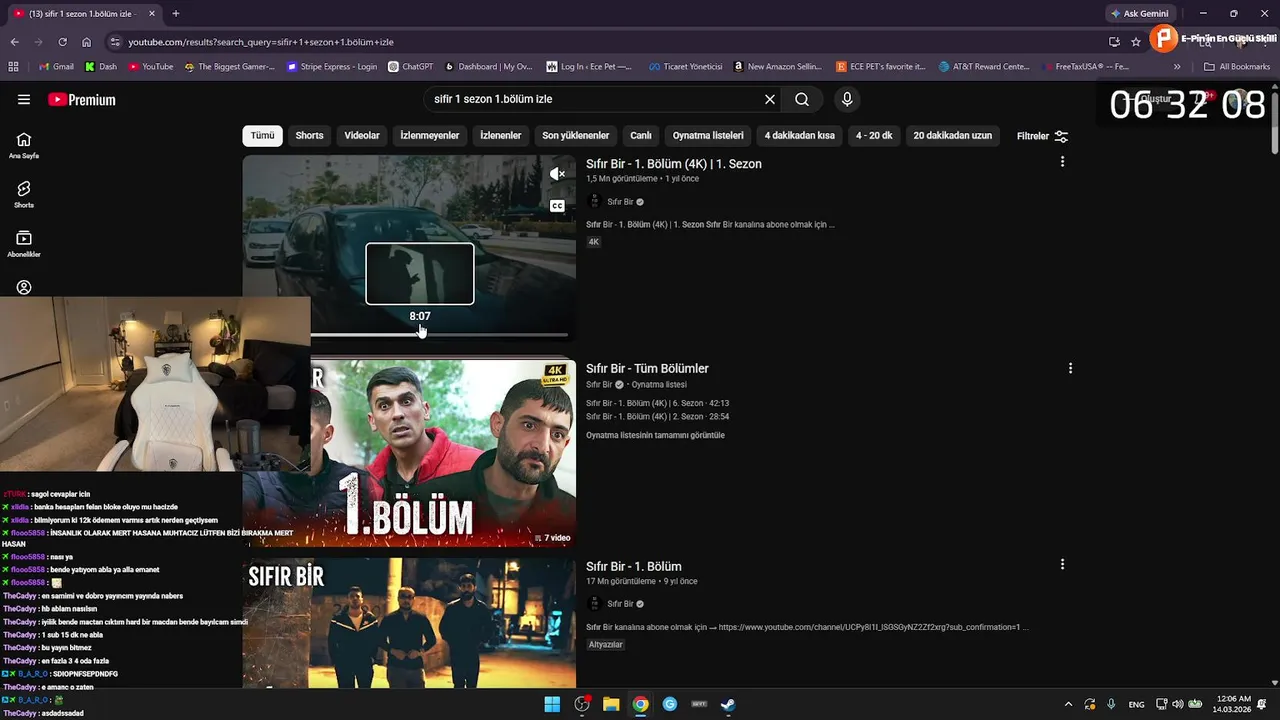The width and height of the screenshot is (1280, 720).
Task: Open the Stripe Express - Login bookmark
Action: [x=332, y=67]
